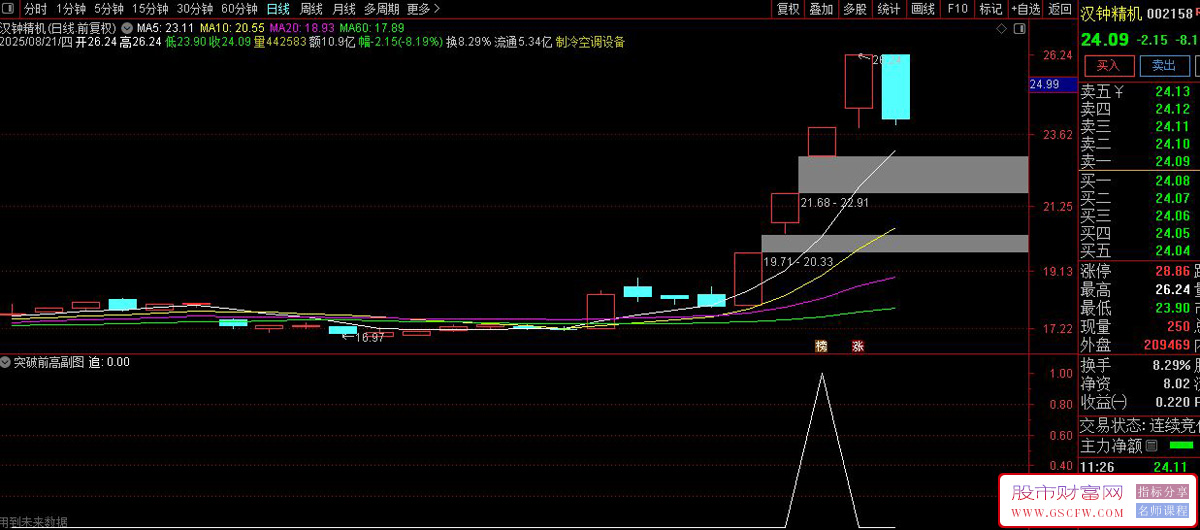Open the 复权 adjustment menu
The image size is (1200, 530).
pos(788,9)
